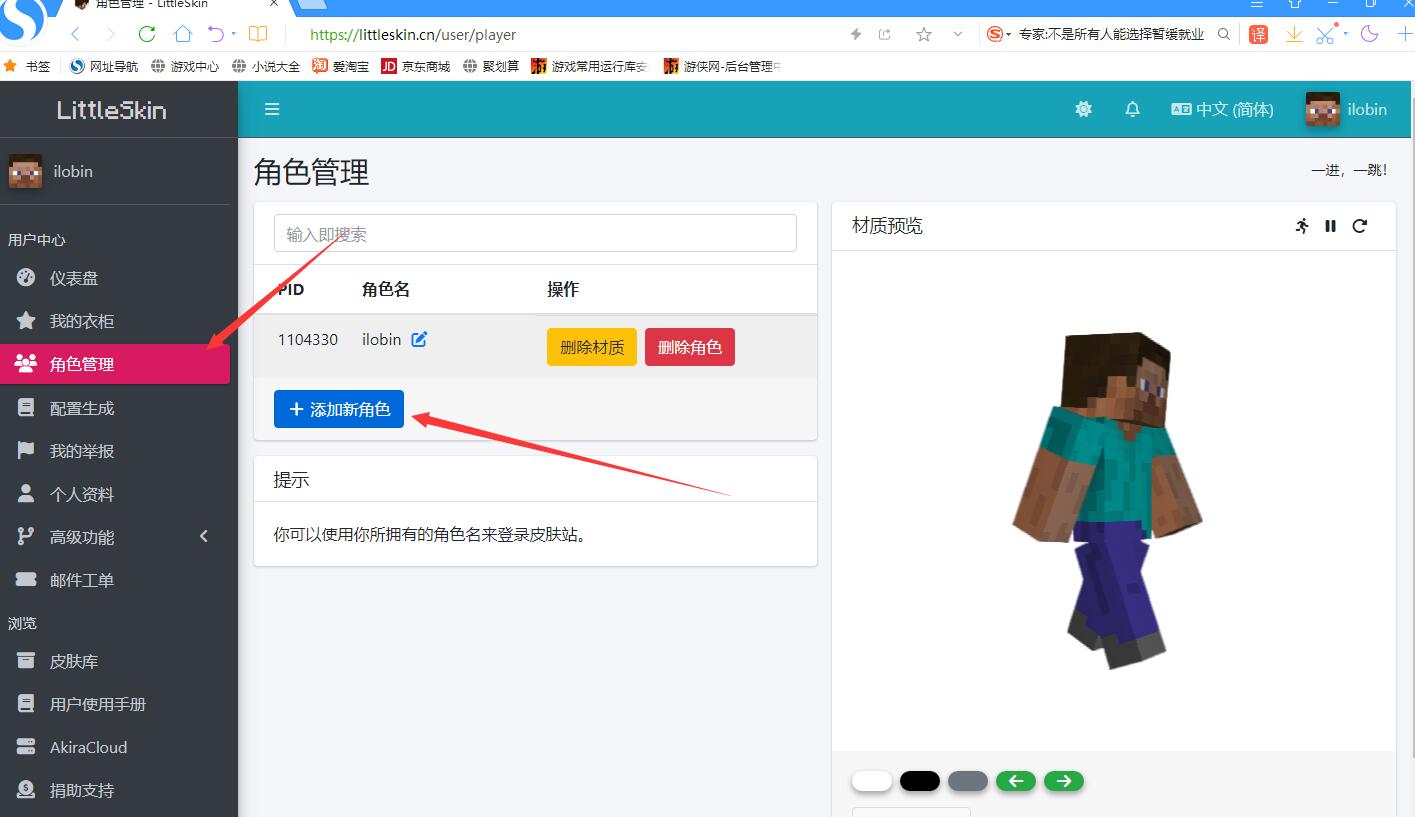Image resolution: width=1415 pixels, height=817 pixels.
Task: Open the notifications bell
Action: (1132, 110)
